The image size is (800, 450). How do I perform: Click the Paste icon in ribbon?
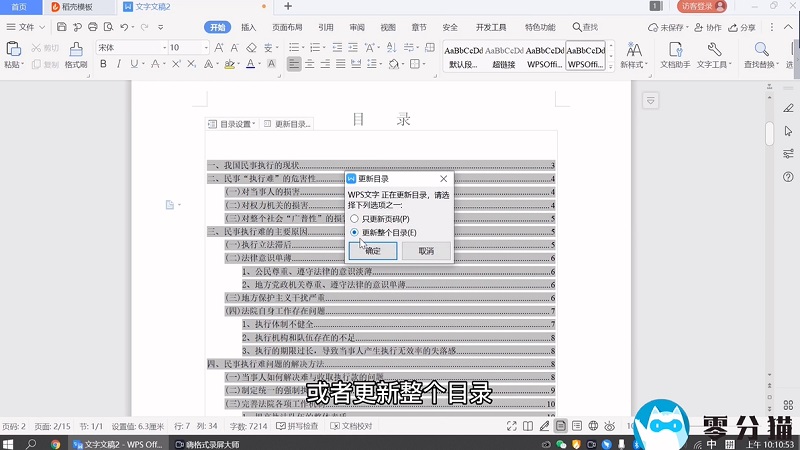13,55
